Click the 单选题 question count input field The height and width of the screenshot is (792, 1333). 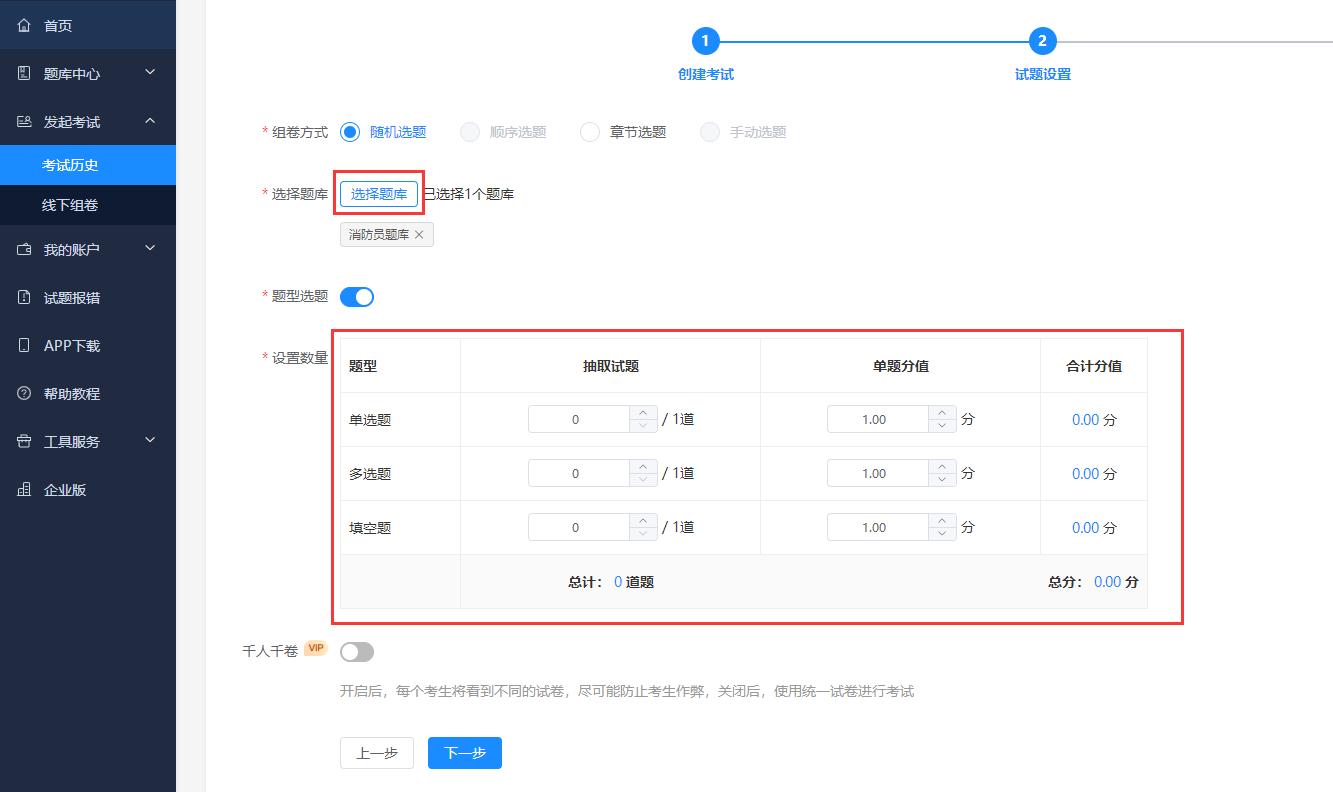pyautogui.click(x=578, y=420)
